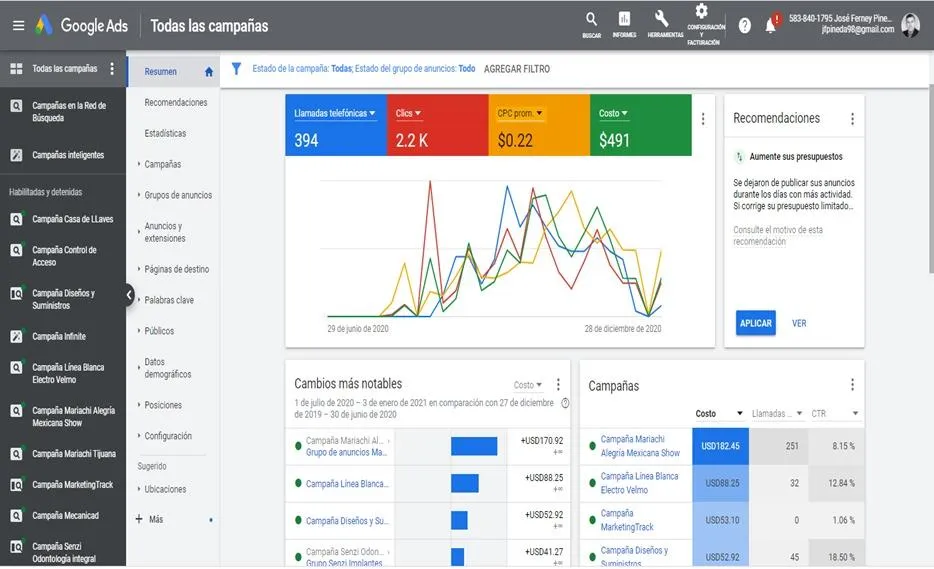Open the CPC prom. metric dropdown

point(520,113)
